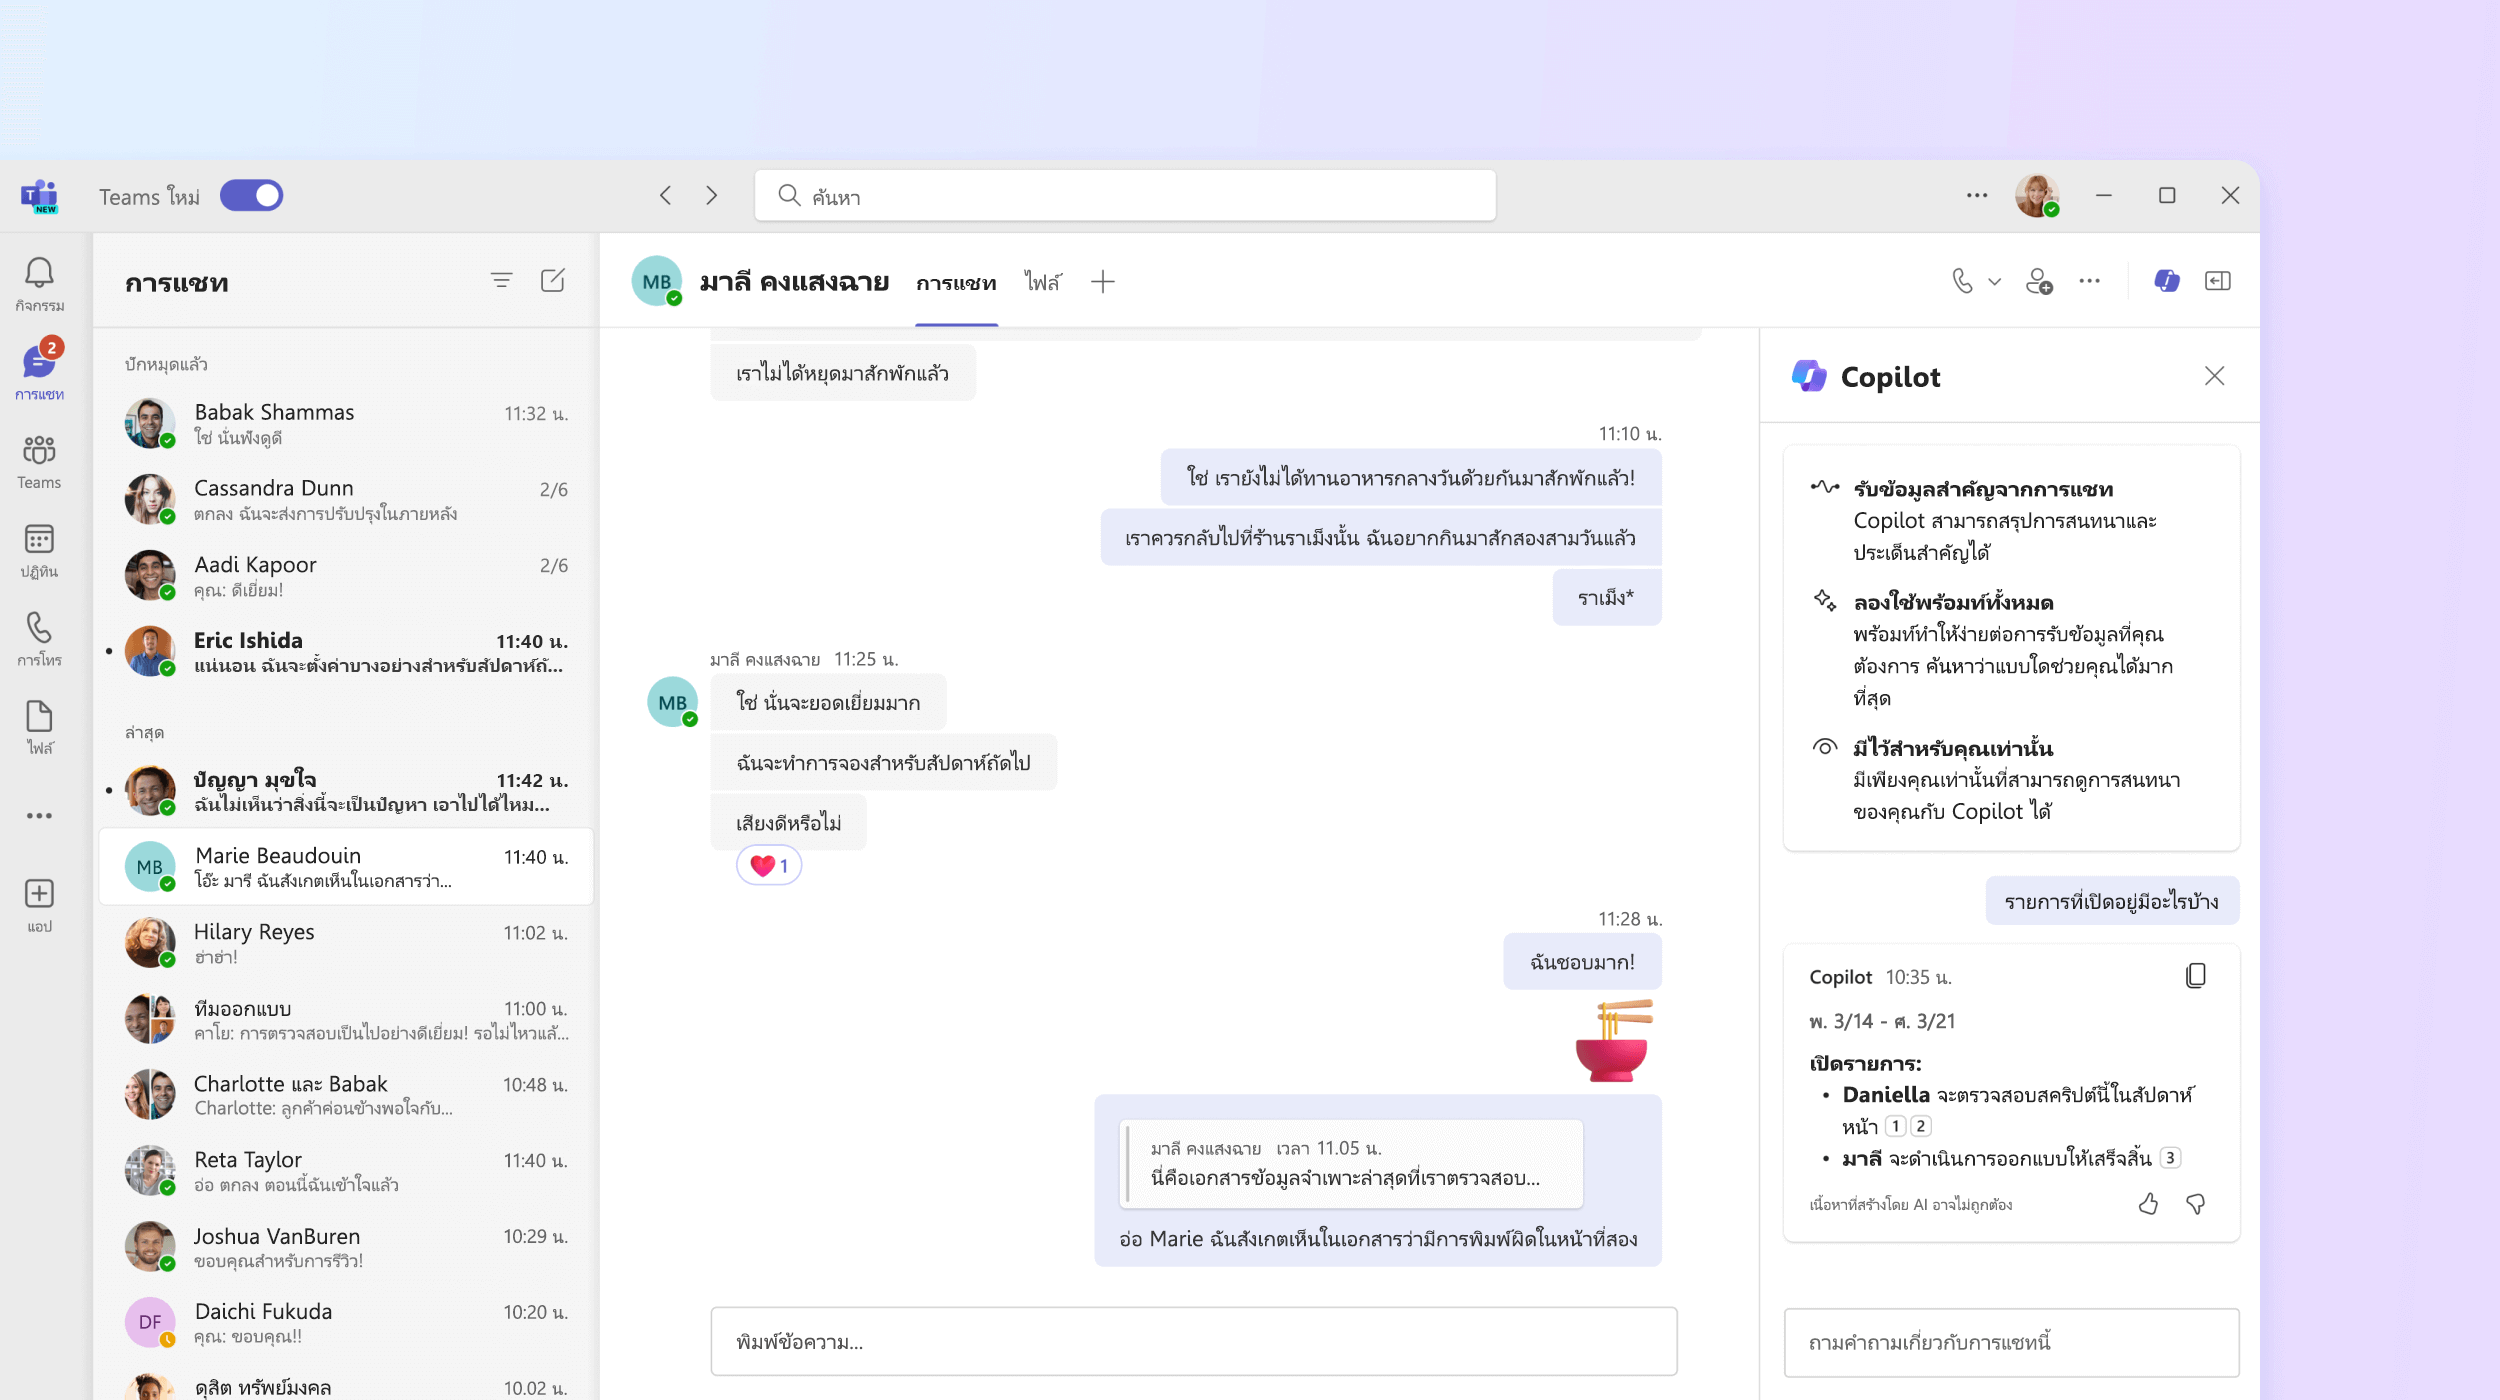The image size is (2500, 1400).
Task: Open chat with Cassandra Dunn
Action: pyautogui.click(x=346, y=500)
